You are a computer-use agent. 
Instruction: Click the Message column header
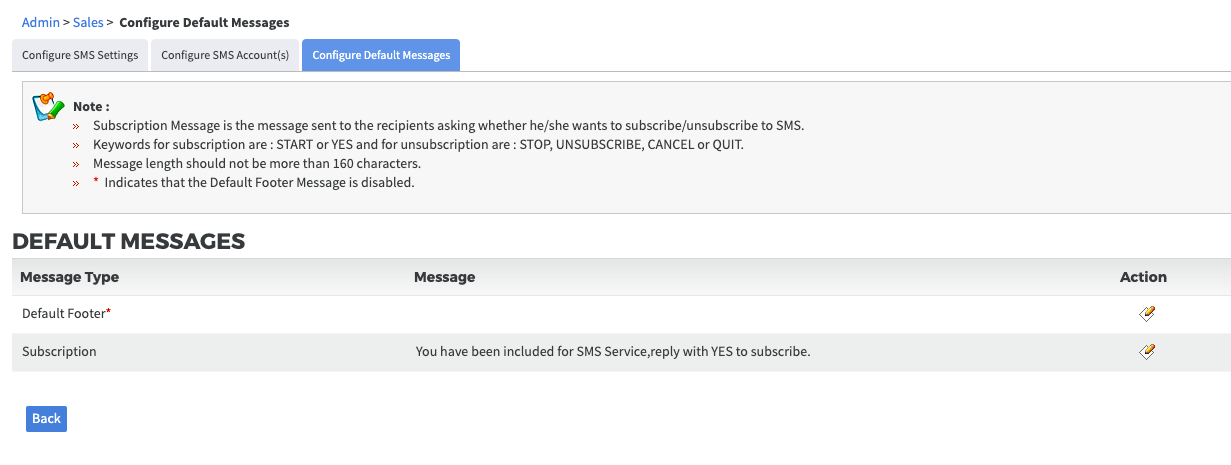[444, 277]
